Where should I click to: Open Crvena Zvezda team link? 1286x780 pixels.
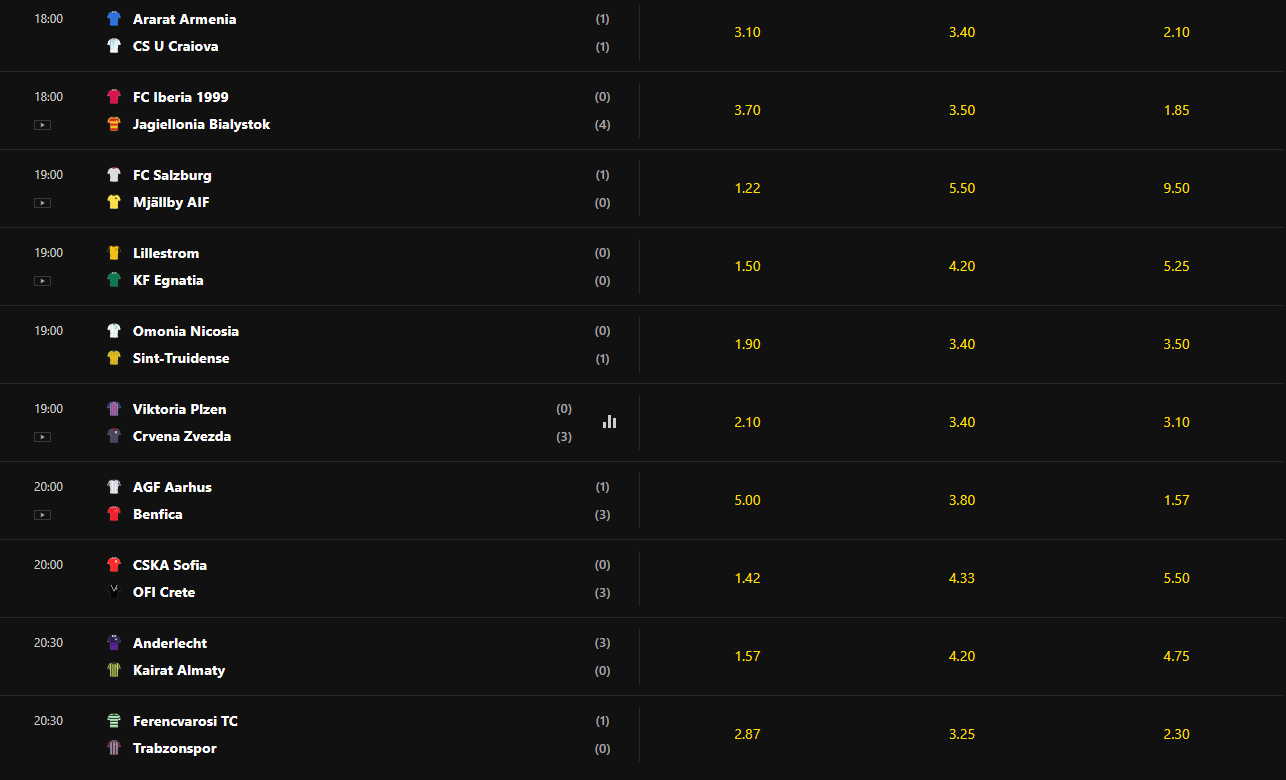click(x=182, y=437)
